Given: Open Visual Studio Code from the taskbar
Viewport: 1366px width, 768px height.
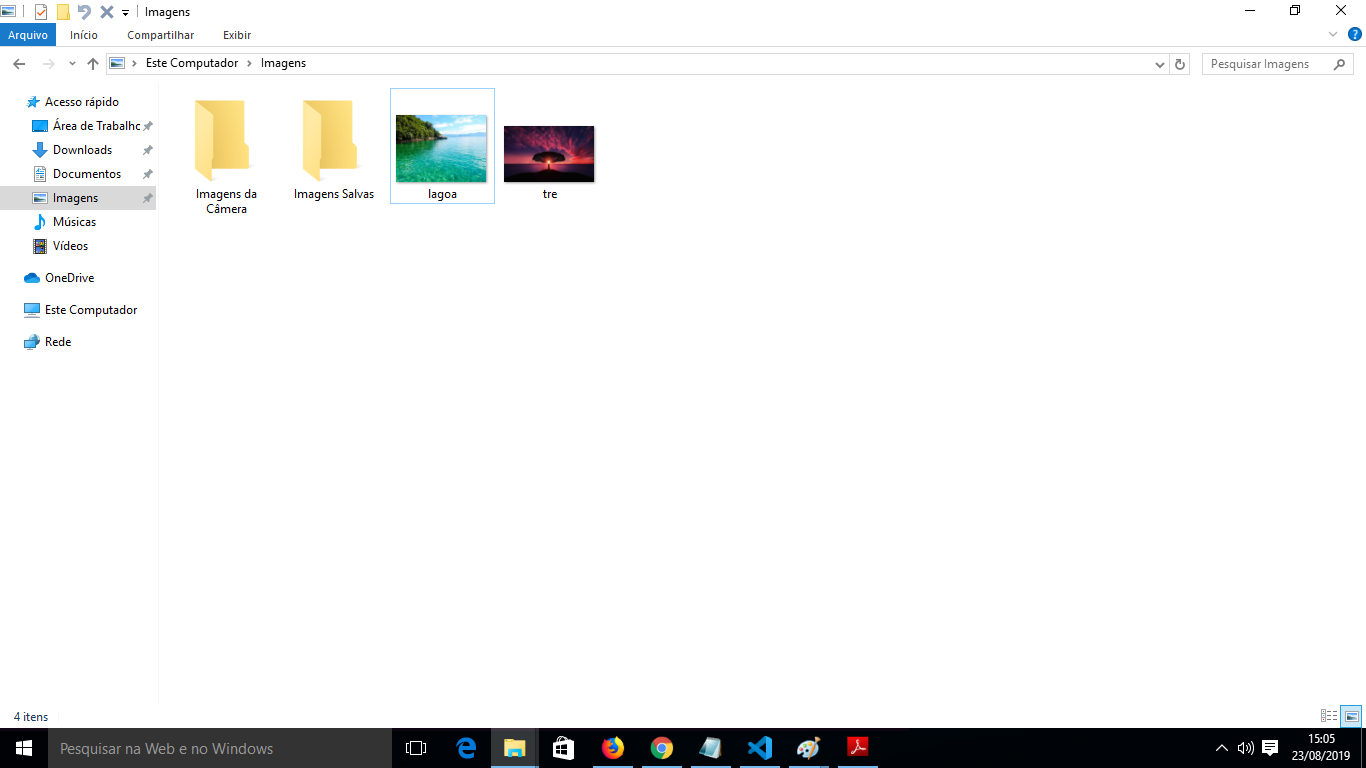Looking at the screenshot, I should 759,748.
